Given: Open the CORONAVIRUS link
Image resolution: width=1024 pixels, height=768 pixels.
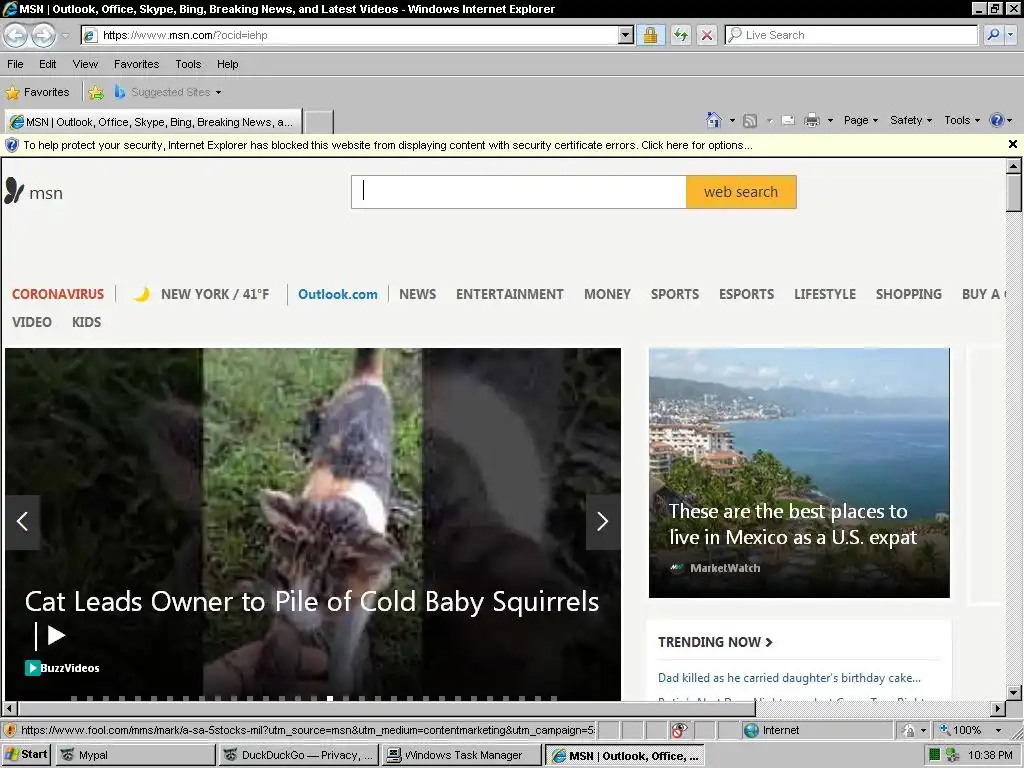Looking at the screenshot, I should click(x=58, y=295).
